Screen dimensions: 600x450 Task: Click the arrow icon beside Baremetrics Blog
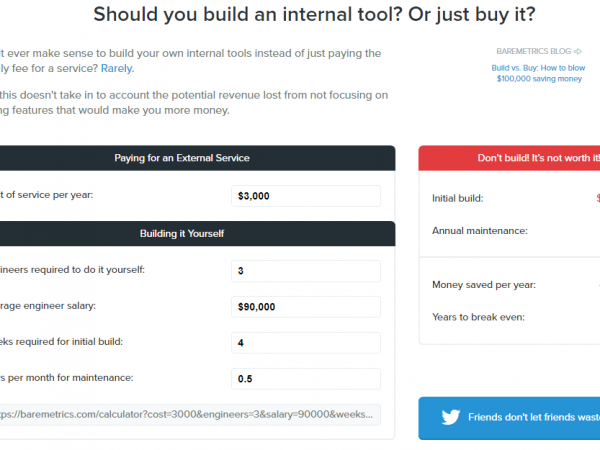click(578, 51)
